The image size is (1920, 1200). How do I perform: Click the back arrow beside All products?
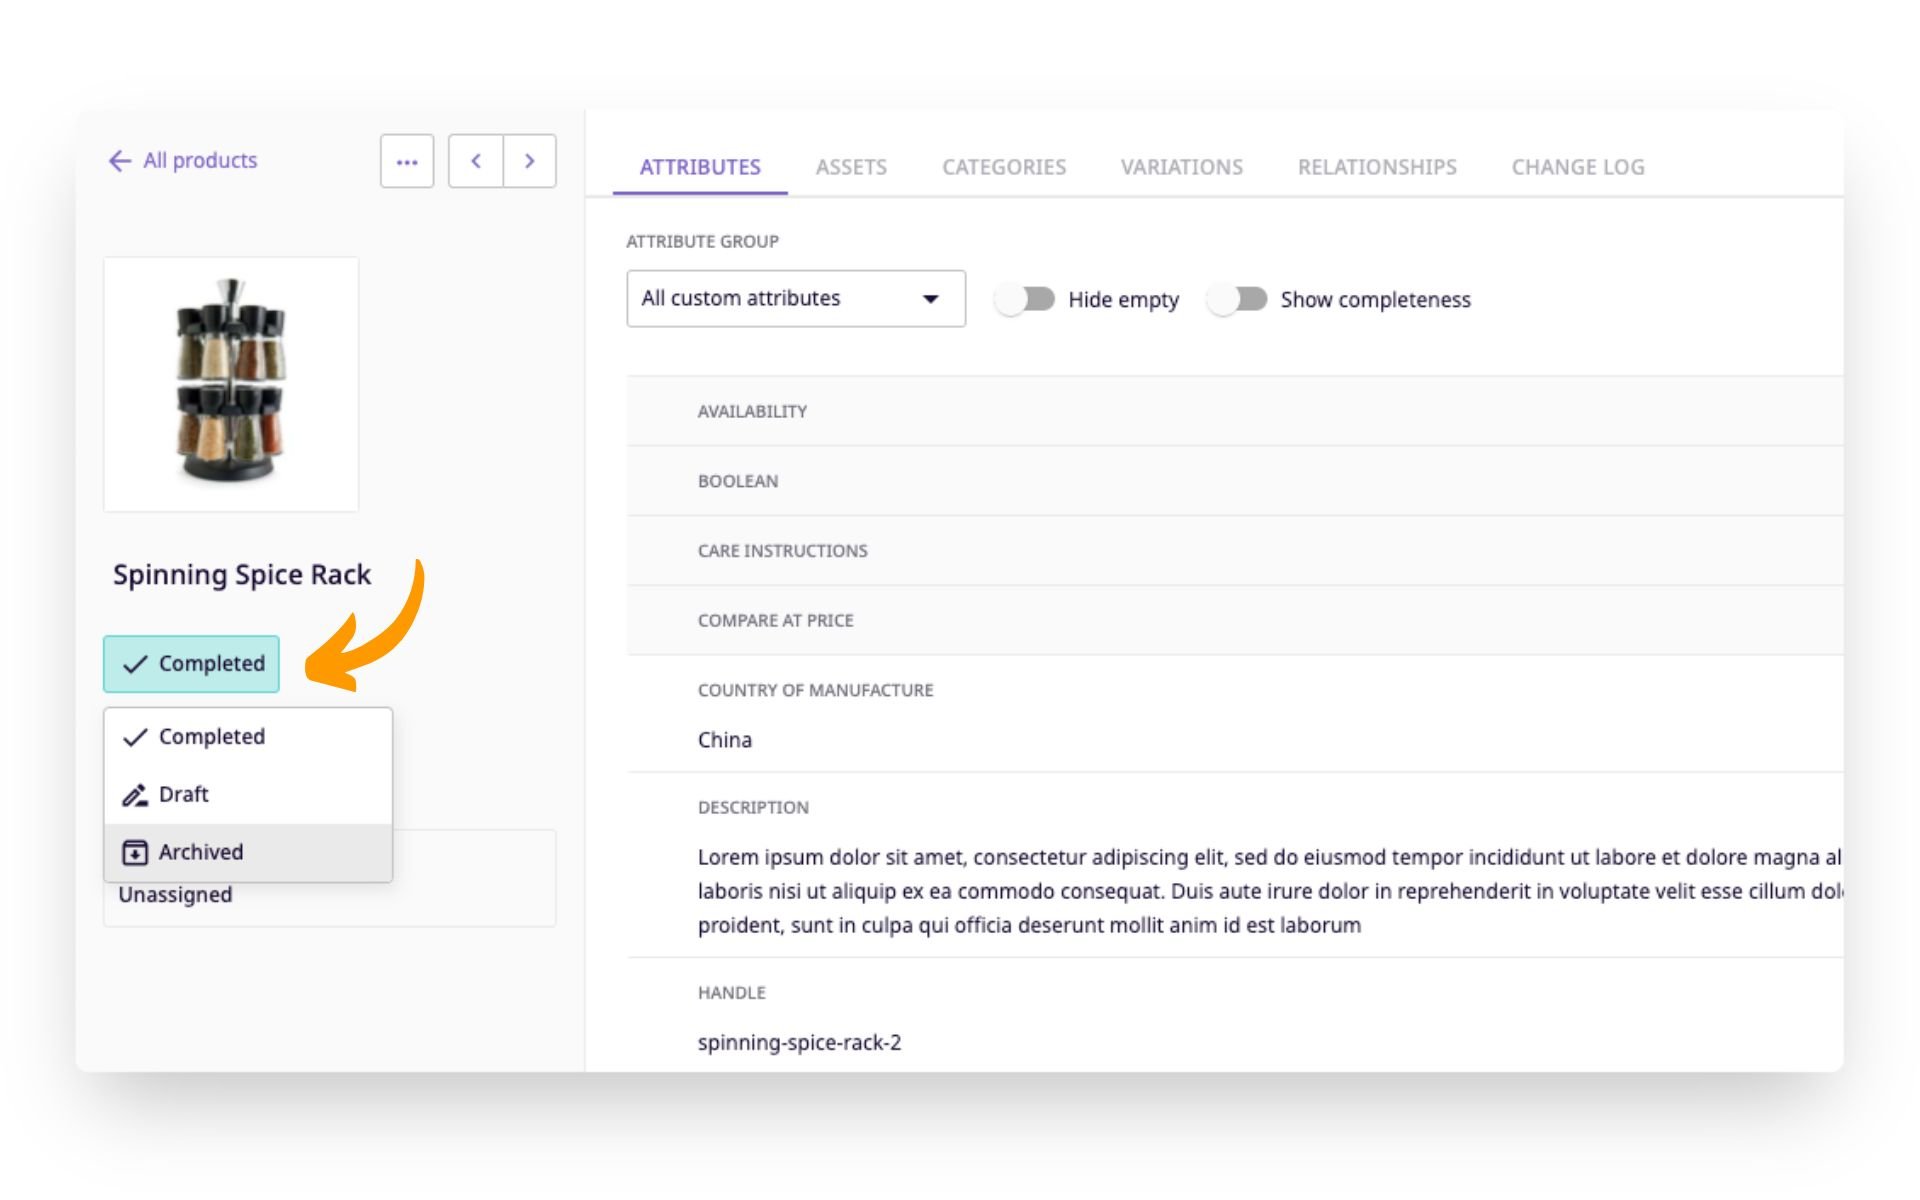[x=119, y=160]
